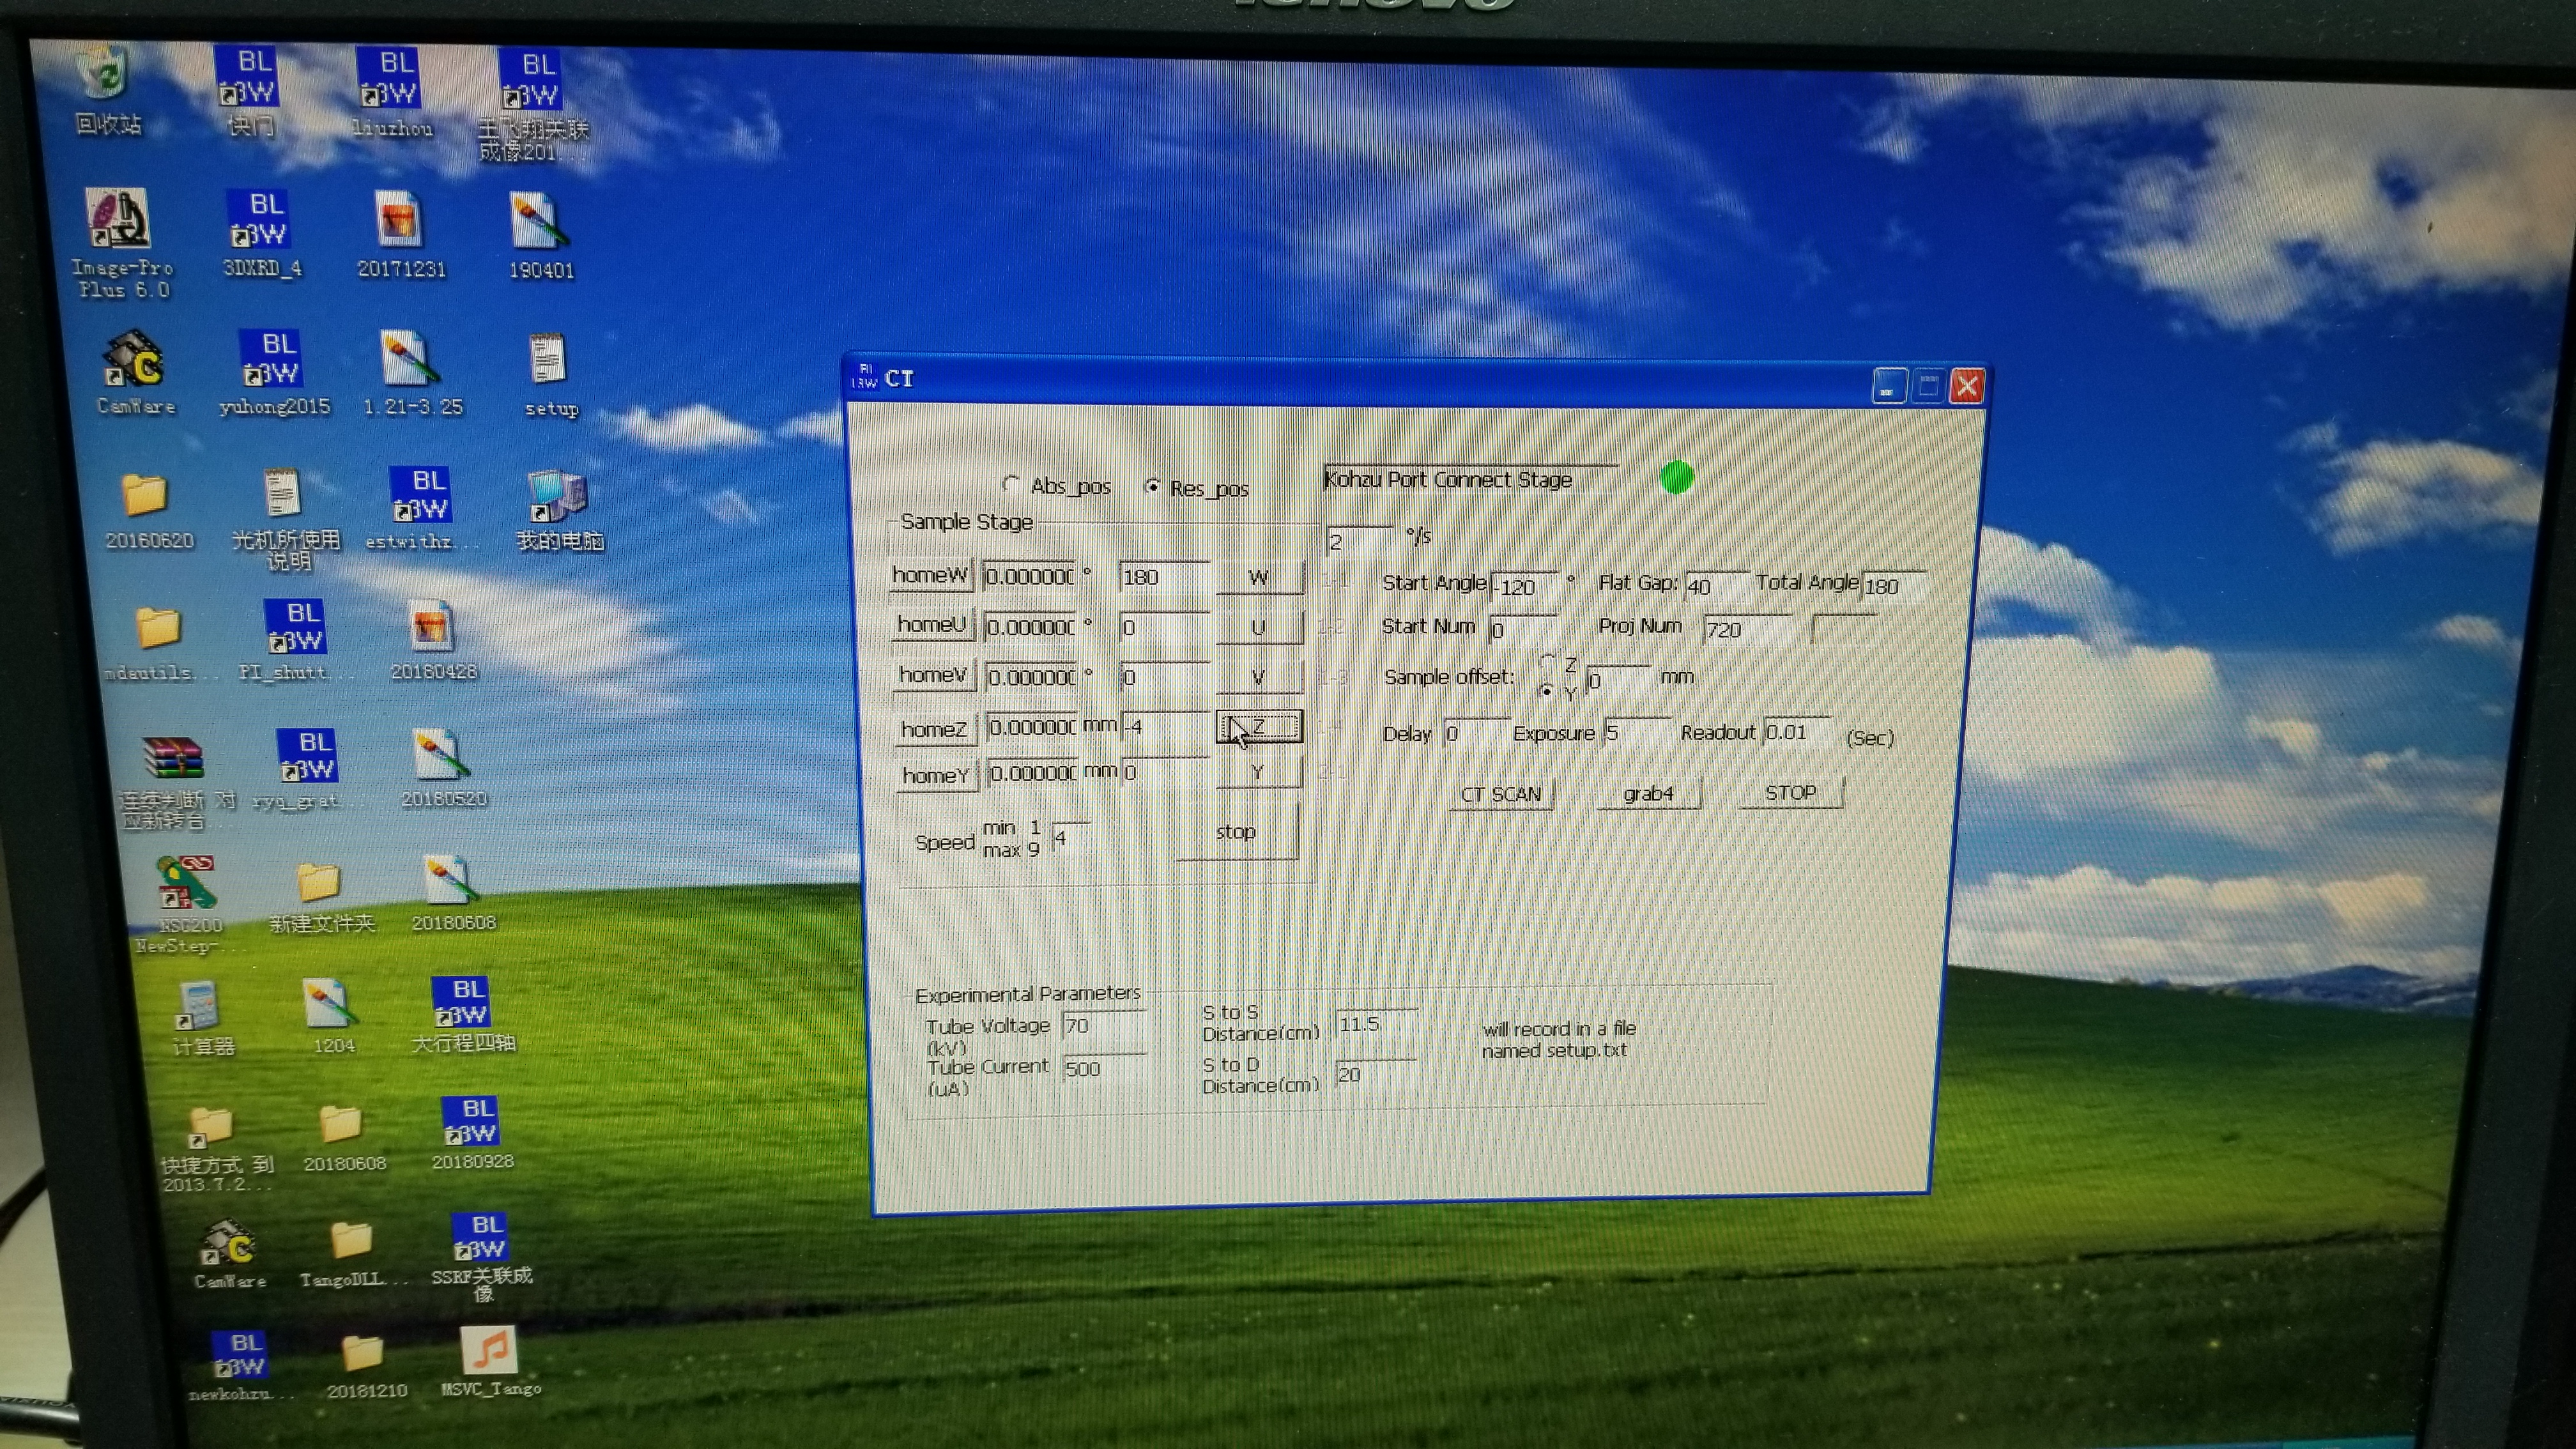Image resolution: width=2576 pixels, height=1449 pixels.
Task: Open the My Computer desktop icon
Action: pyautogui.click(x=557, y=498)
